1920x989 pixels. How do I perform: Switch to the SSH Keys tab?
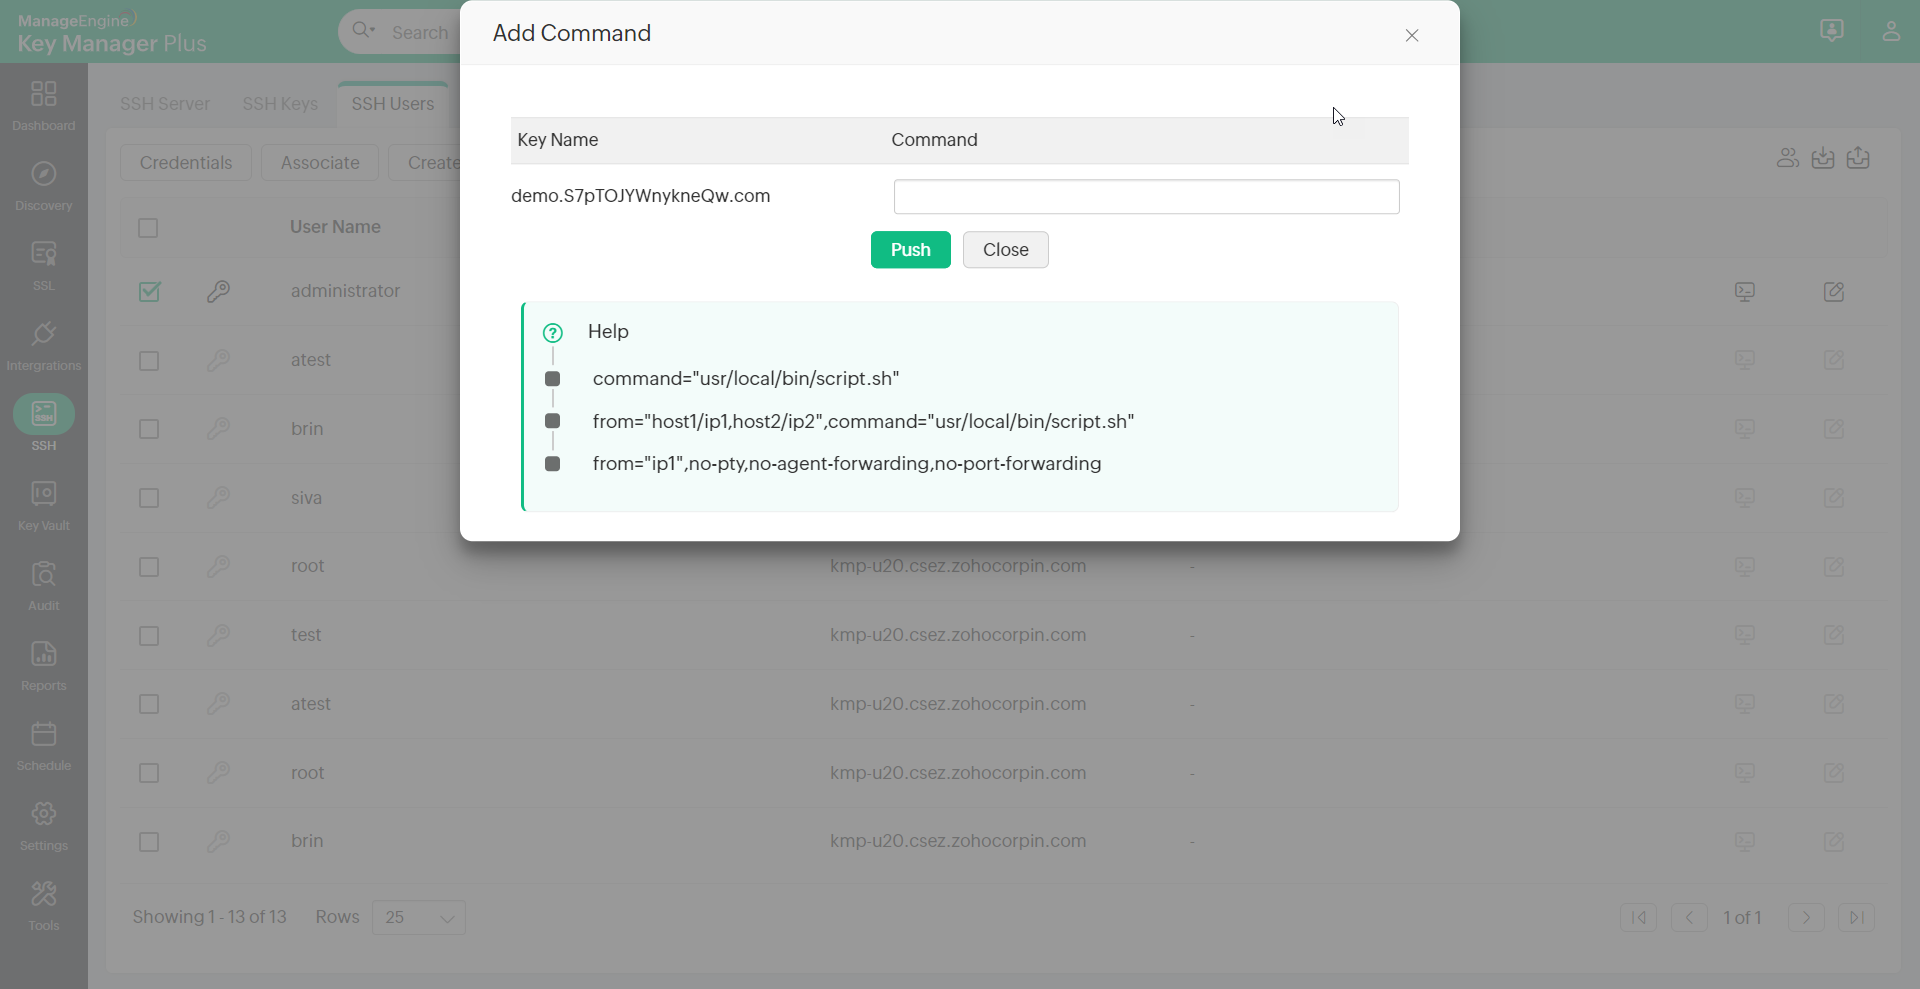tap(280, 104)
